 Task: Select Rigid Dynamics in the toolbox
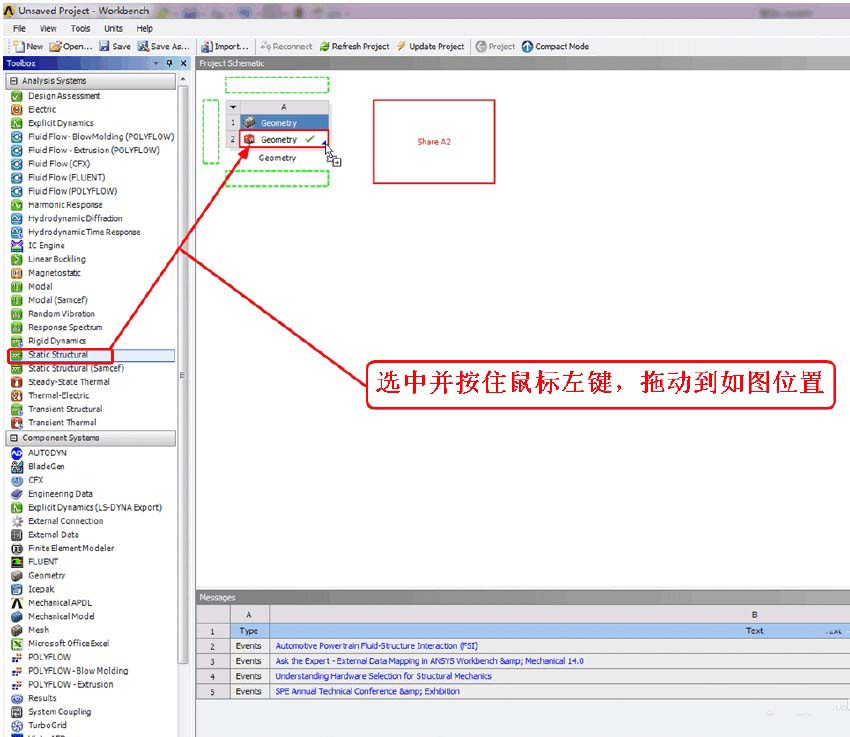pyautogui.click(x=57, y=341)
